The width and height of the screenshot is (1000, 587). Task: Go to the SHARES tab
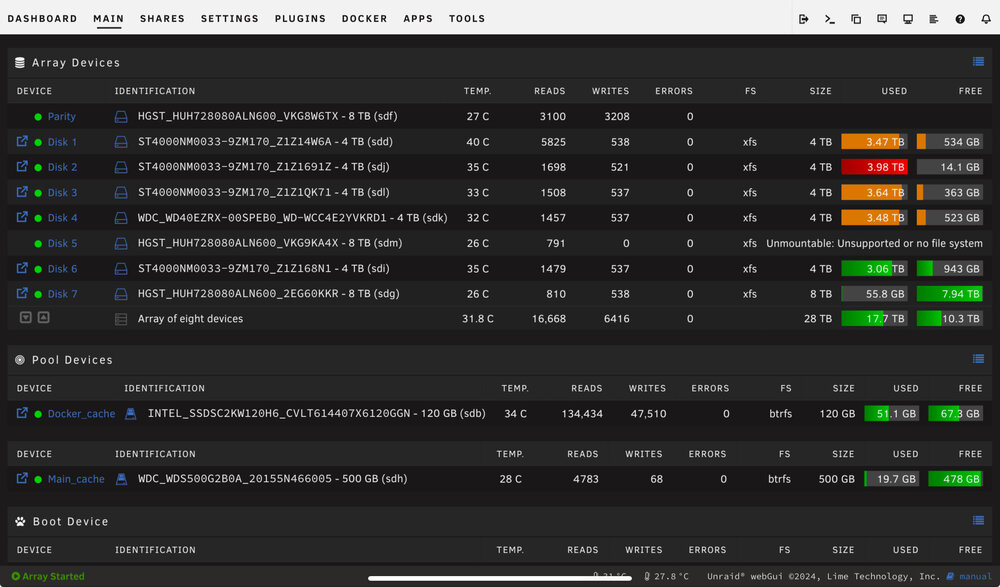pyautogui.click(x=162, y=19)
